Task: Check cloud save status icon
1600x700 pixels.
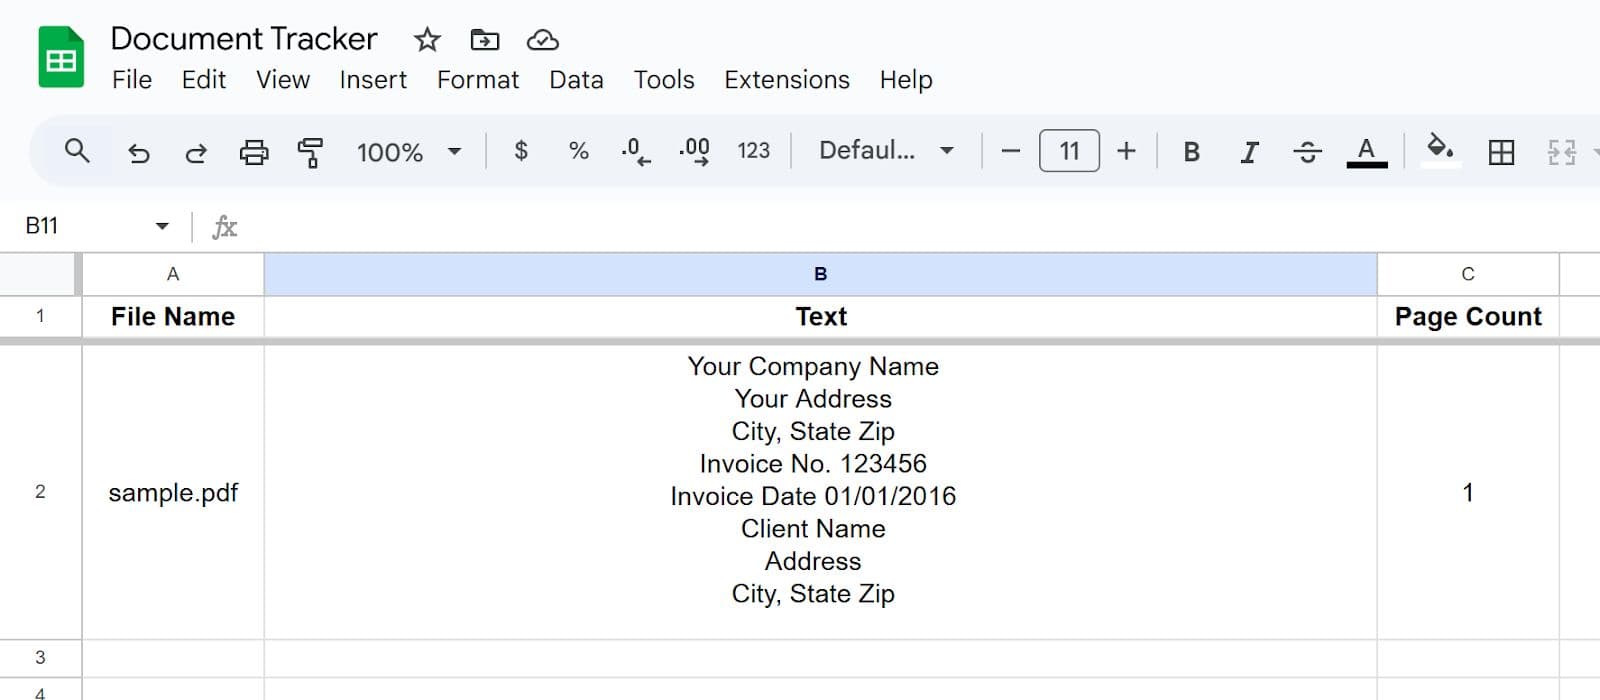Action: 542,40
